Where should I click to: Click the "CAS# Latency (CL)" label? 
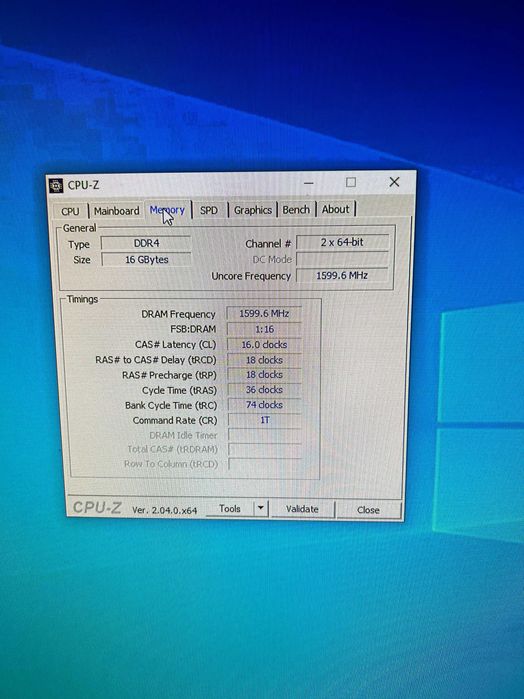point(175,345)
